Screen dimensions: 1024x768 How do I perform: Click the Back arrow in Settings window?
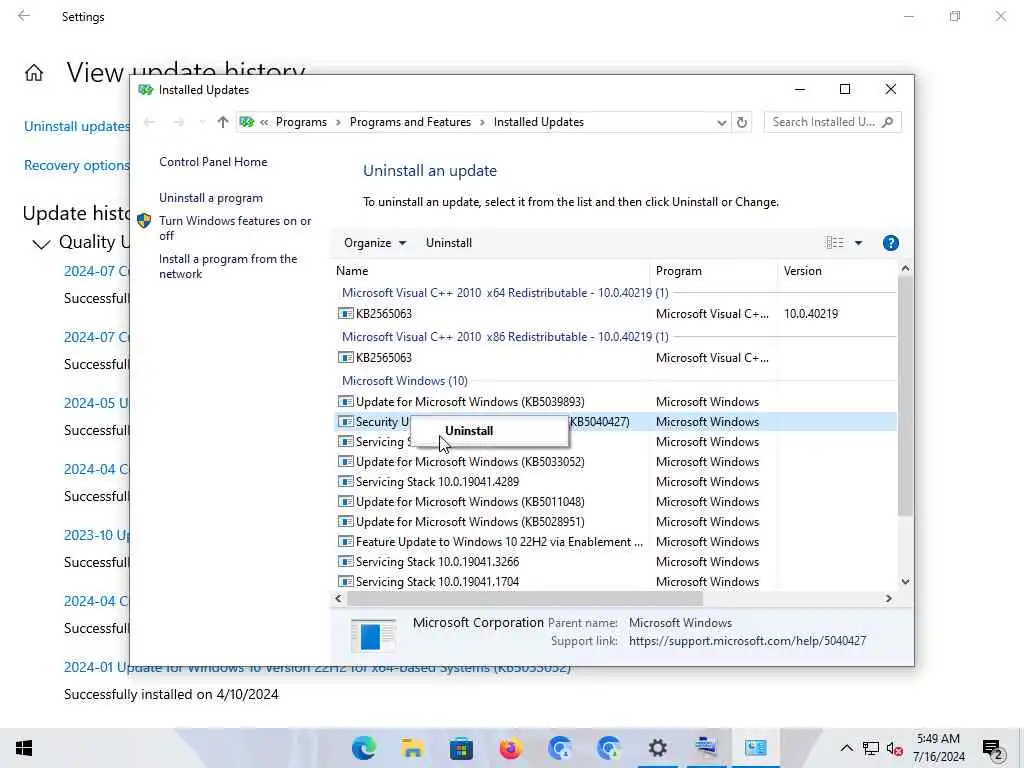tap(24, 16)
